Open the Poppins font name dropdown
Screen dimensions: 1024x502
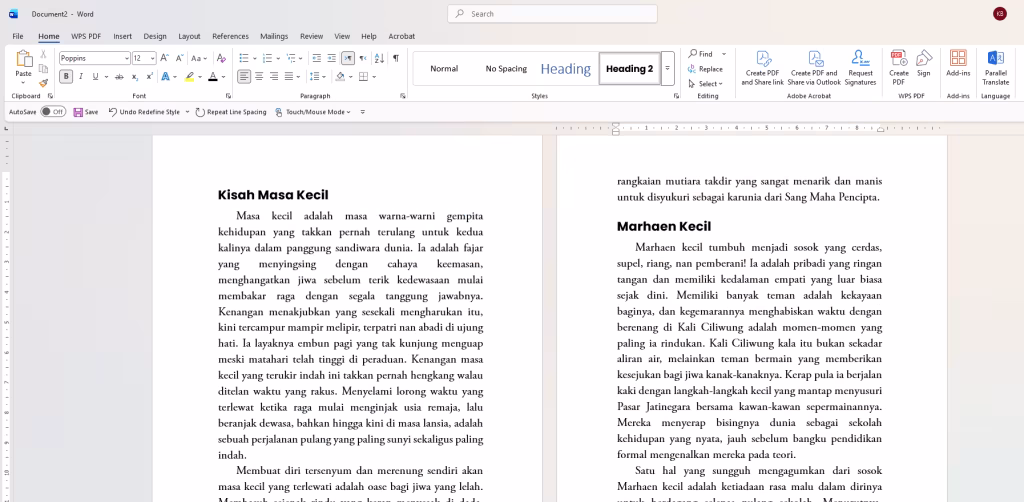coord(127,58)
